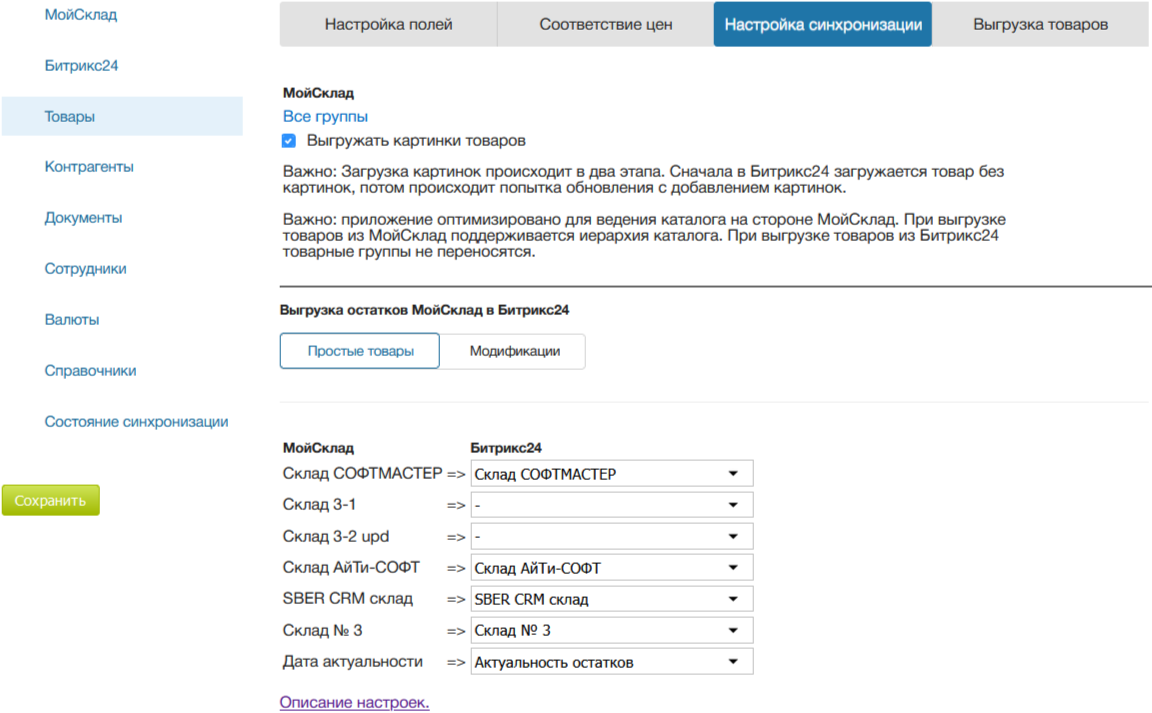Open the 'Настройка полей' tab
1152x713 pixels.
(x=388, y=24)
